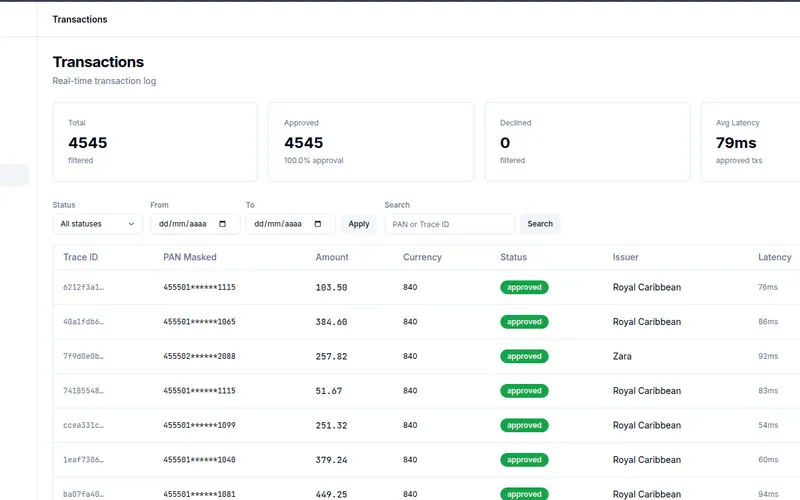The image size is (800, 500).
Task: Focus the From date field
Action: click(195, 224)
